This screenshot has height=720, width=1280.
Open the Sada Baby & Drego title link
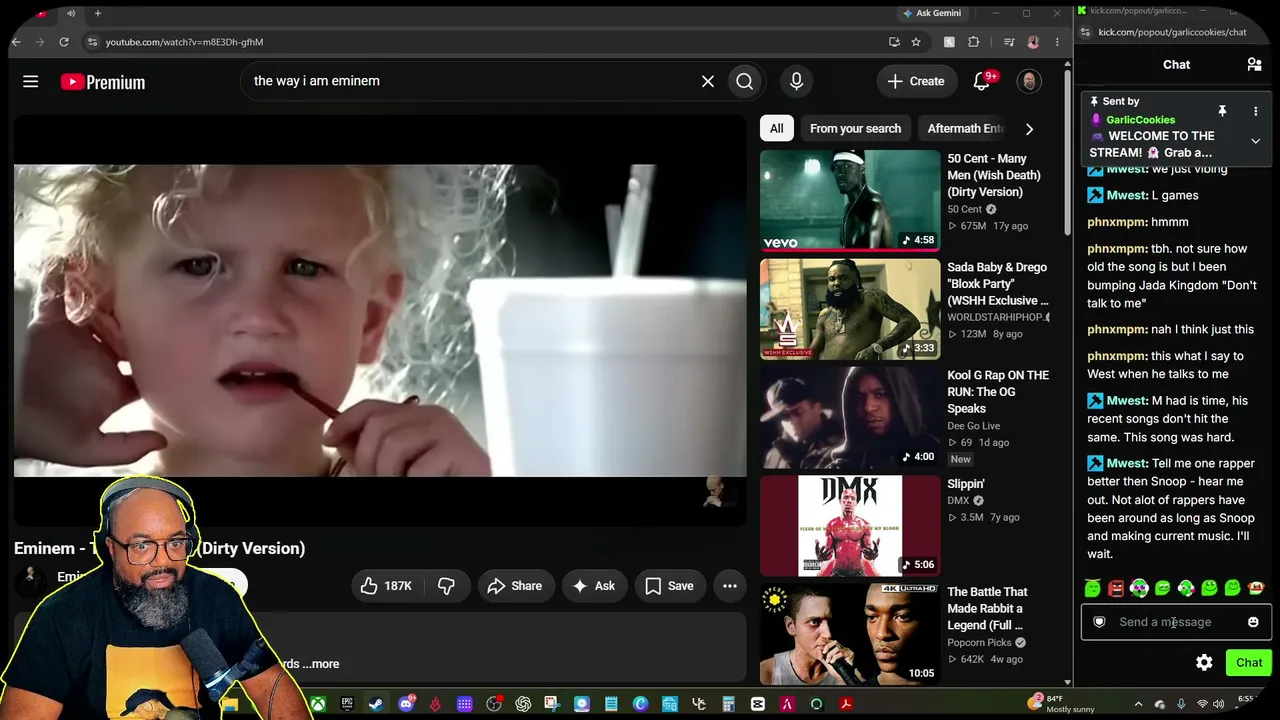[x=998, y=284]
